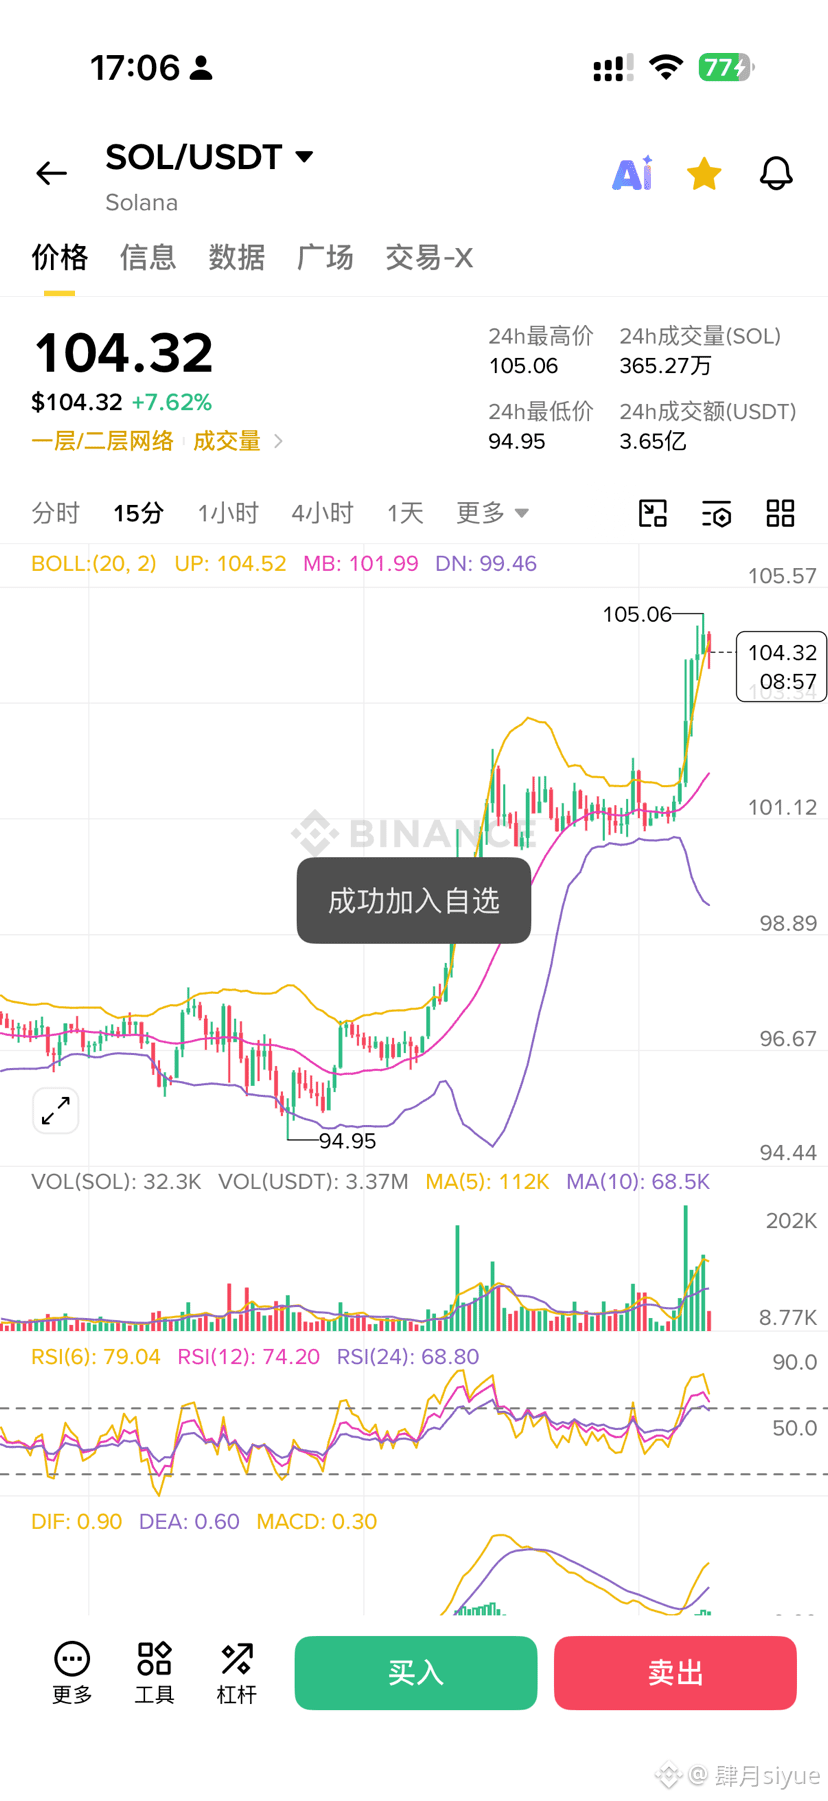The height and width of the screenshot is (1801, 828).
Task: Open the 更多 menu at bottom
Action: 72,1673
